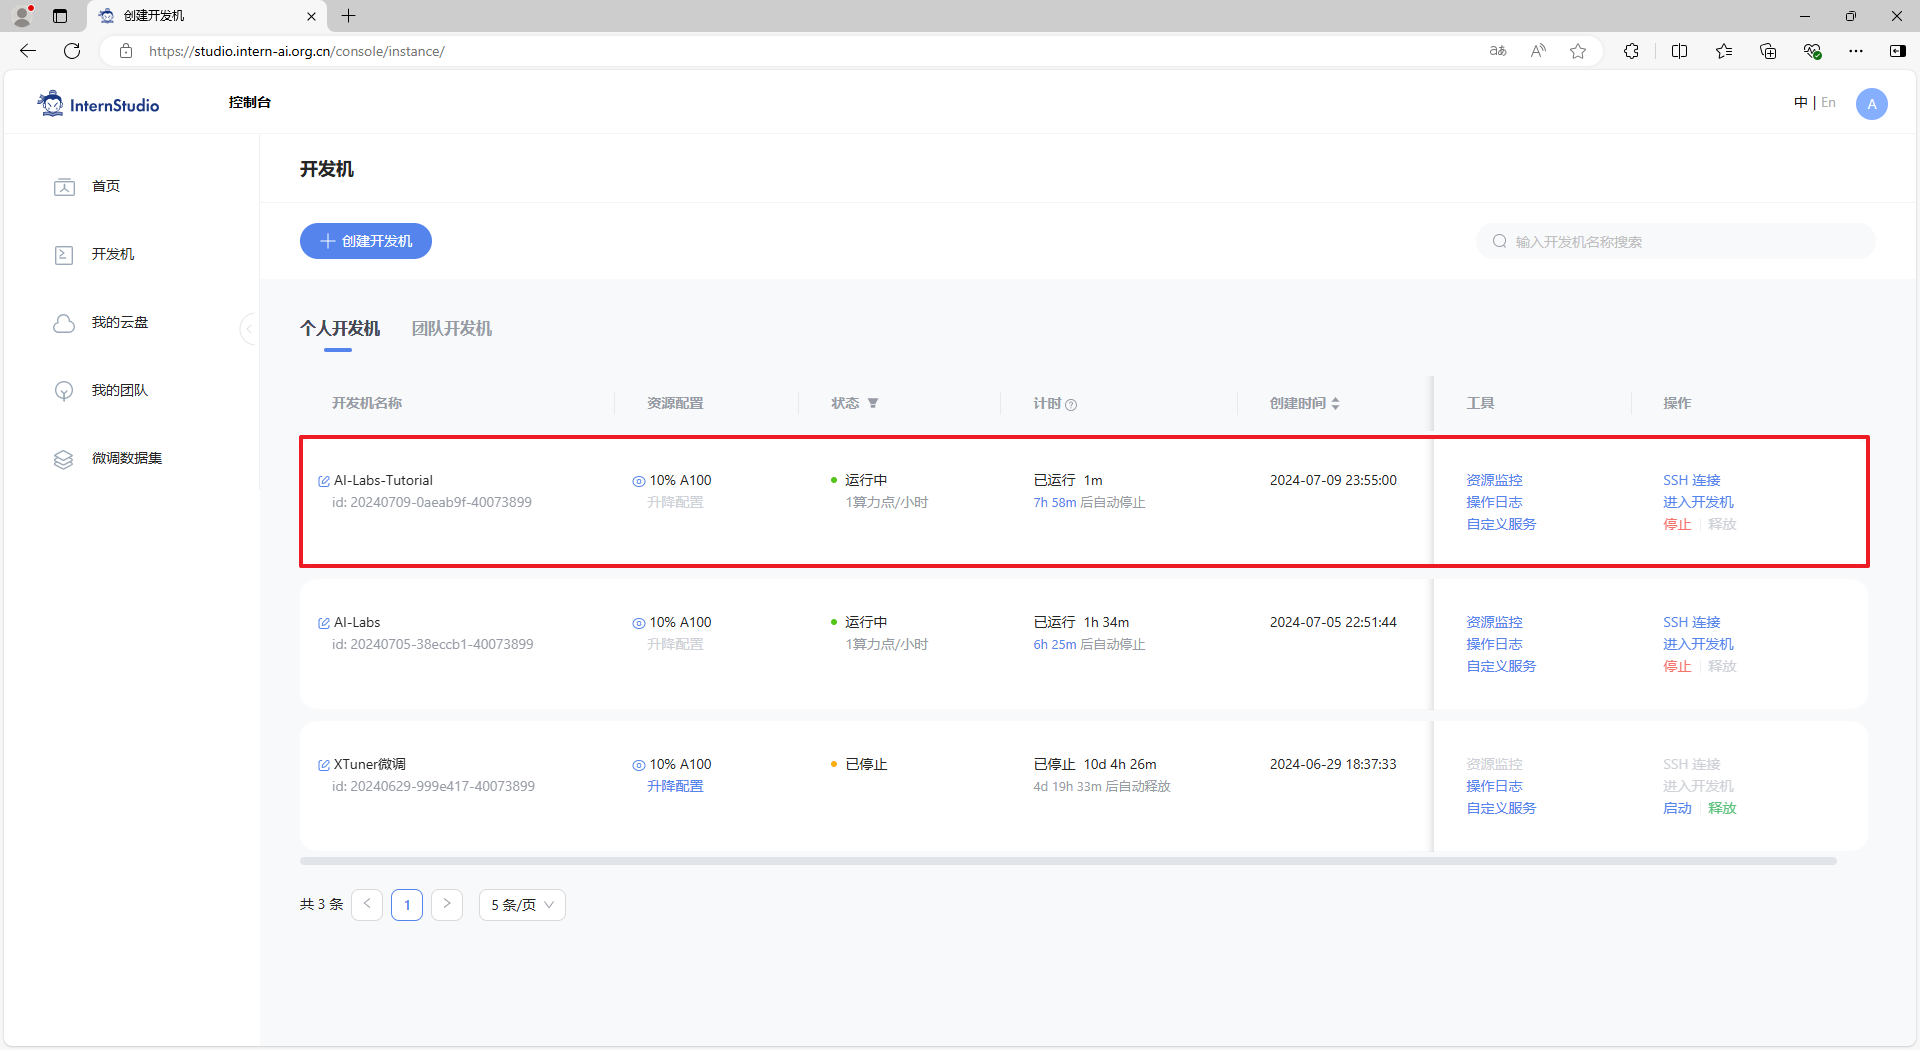Focus the 输入开发机名称搜索 search field

[x=1676, y=241]
